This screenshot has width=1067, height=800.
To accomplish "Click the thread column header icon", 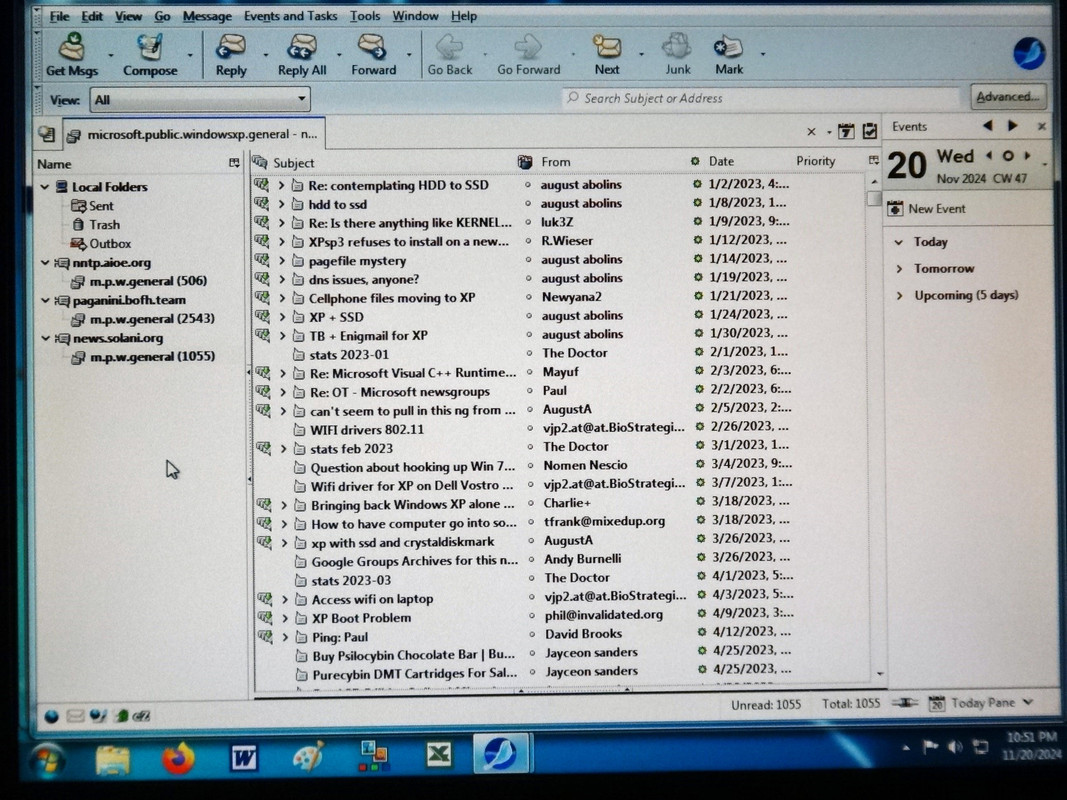I will click(x=259, y=162).
